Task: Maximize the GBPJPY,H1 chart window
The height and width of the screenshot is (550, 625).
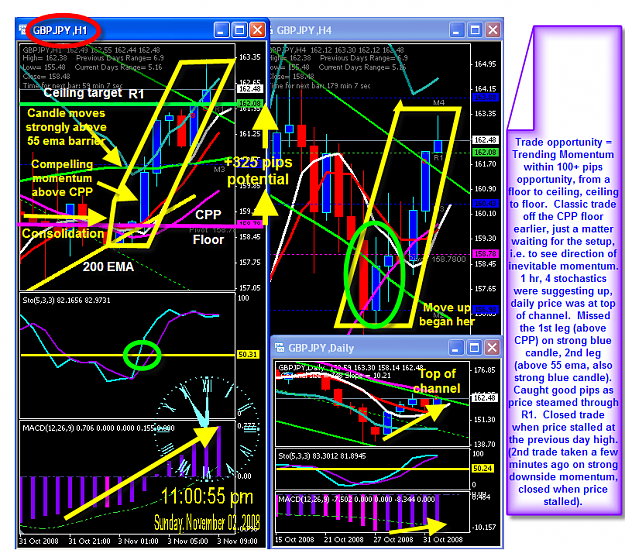Action: (x=239, y=30)
